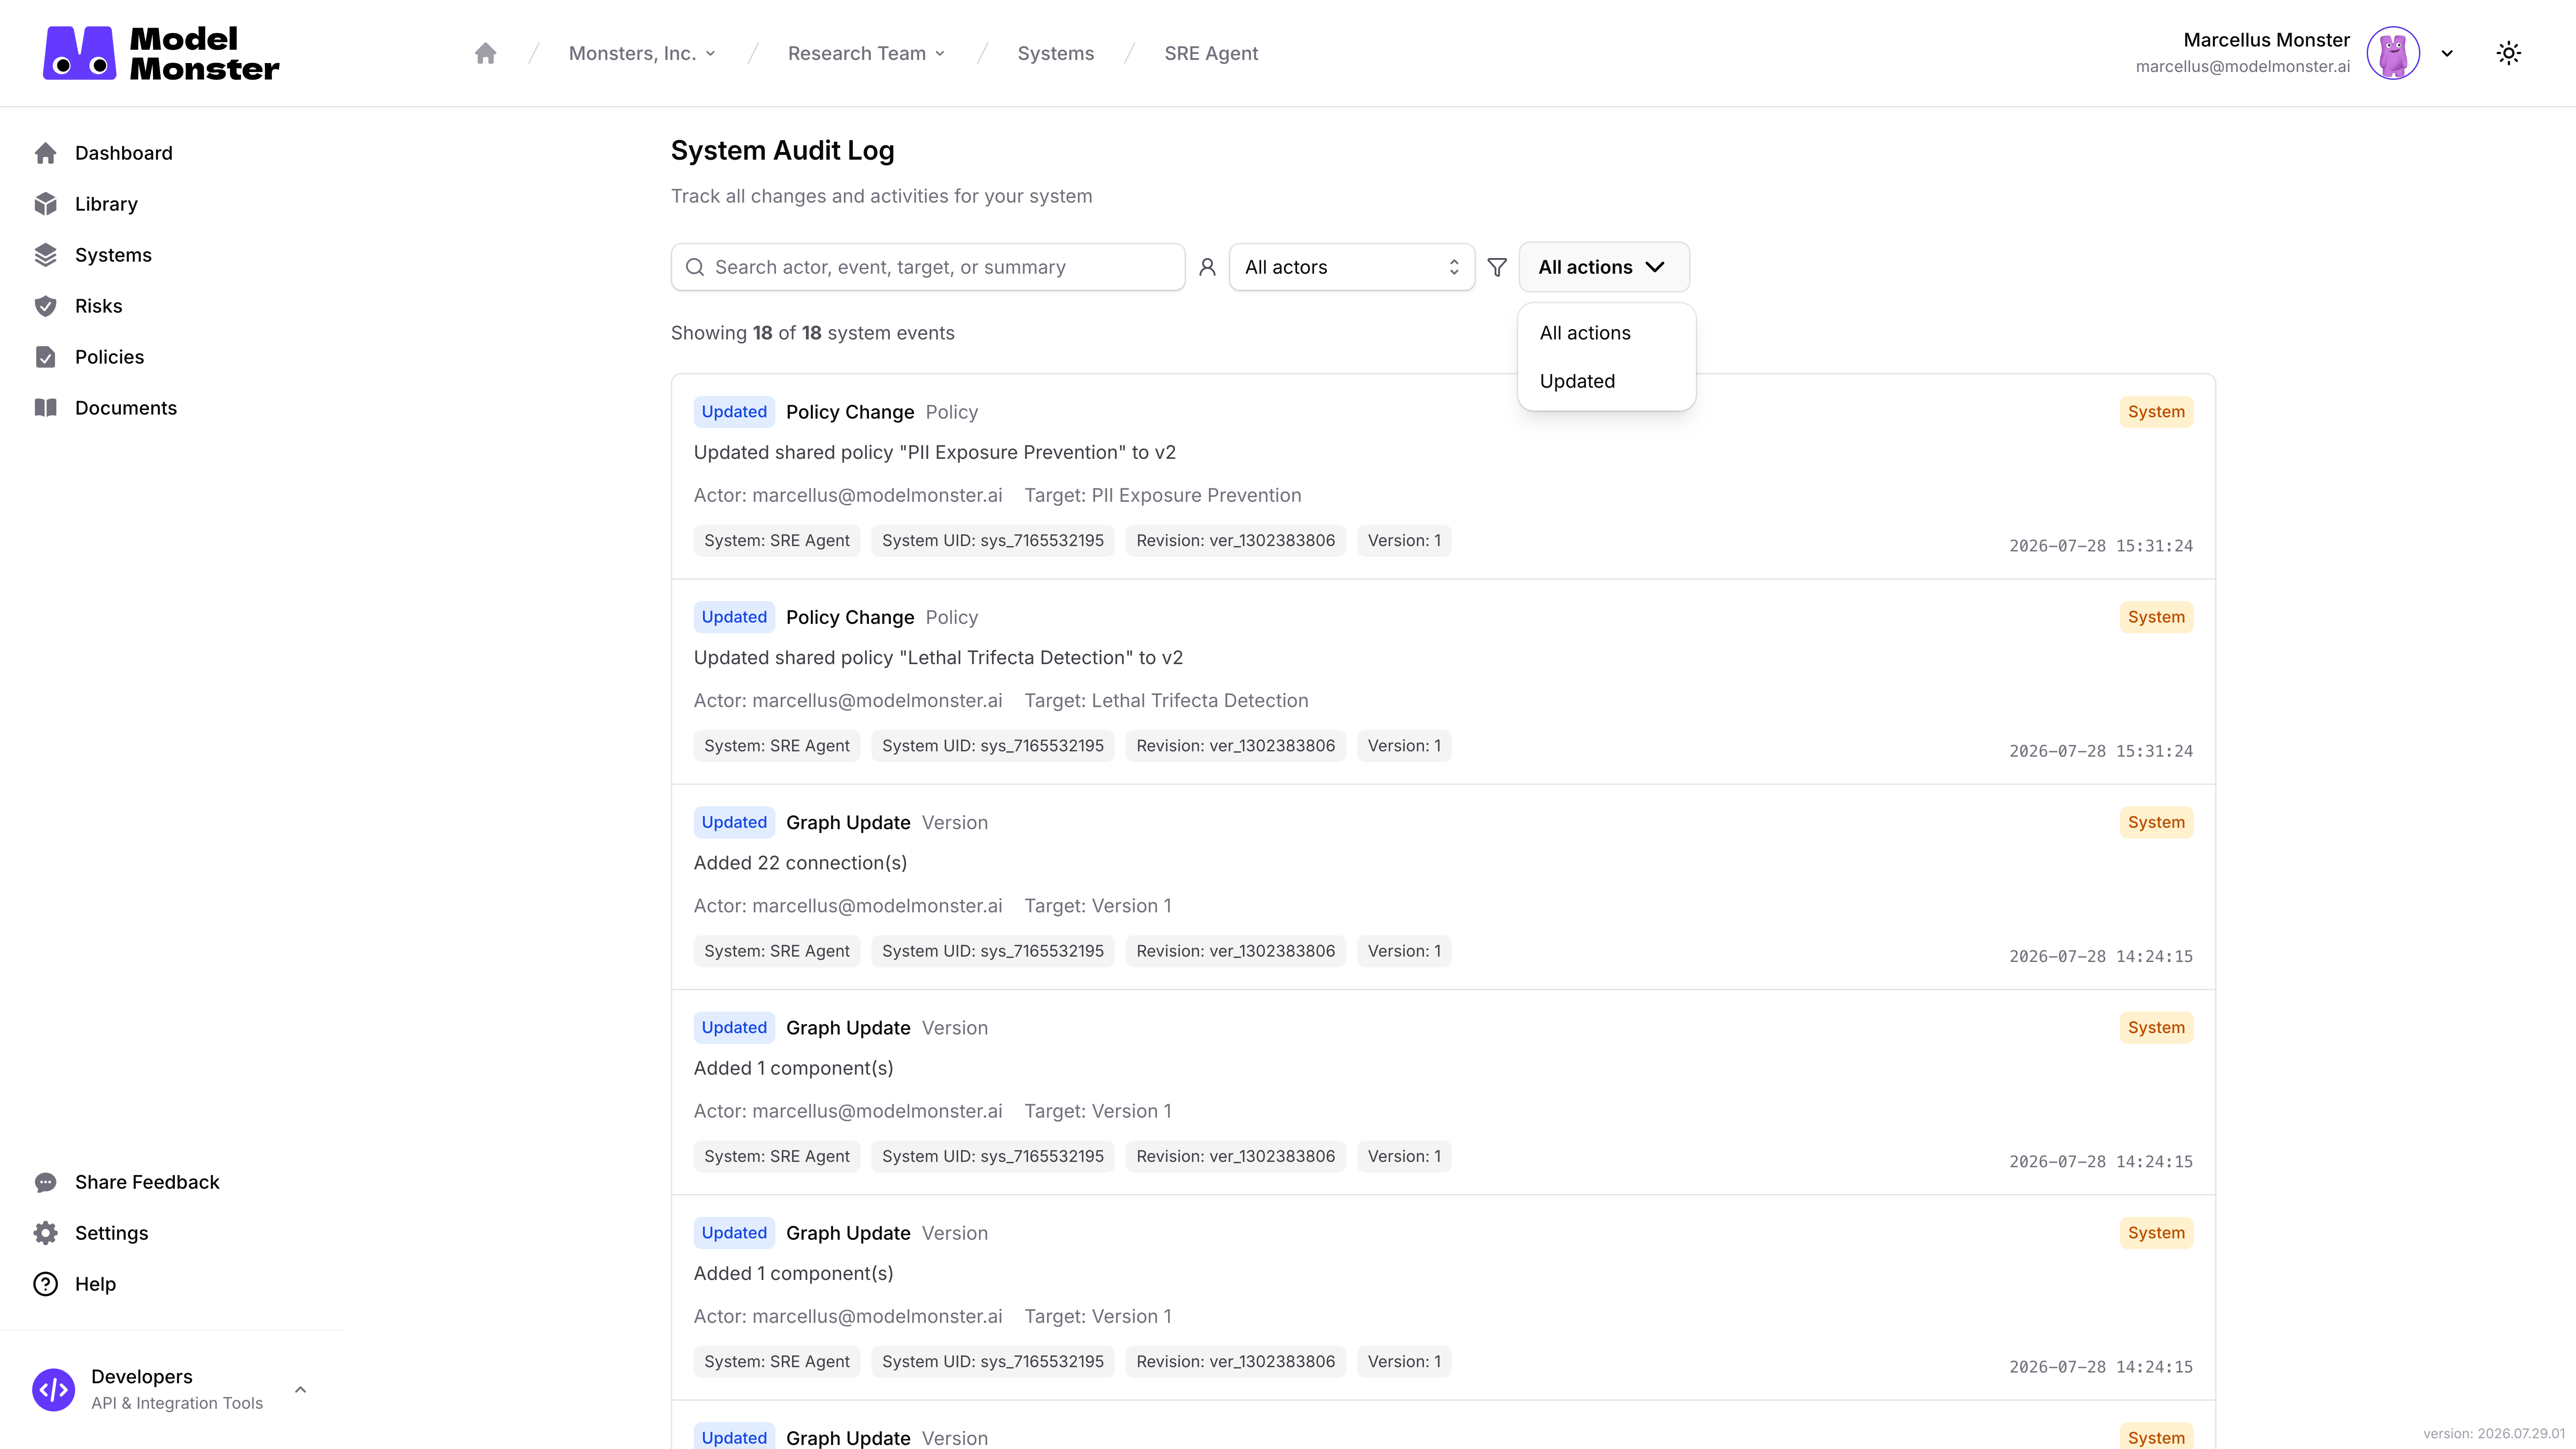Click version label 2026.07.29.01

tap(2494, 1433)
